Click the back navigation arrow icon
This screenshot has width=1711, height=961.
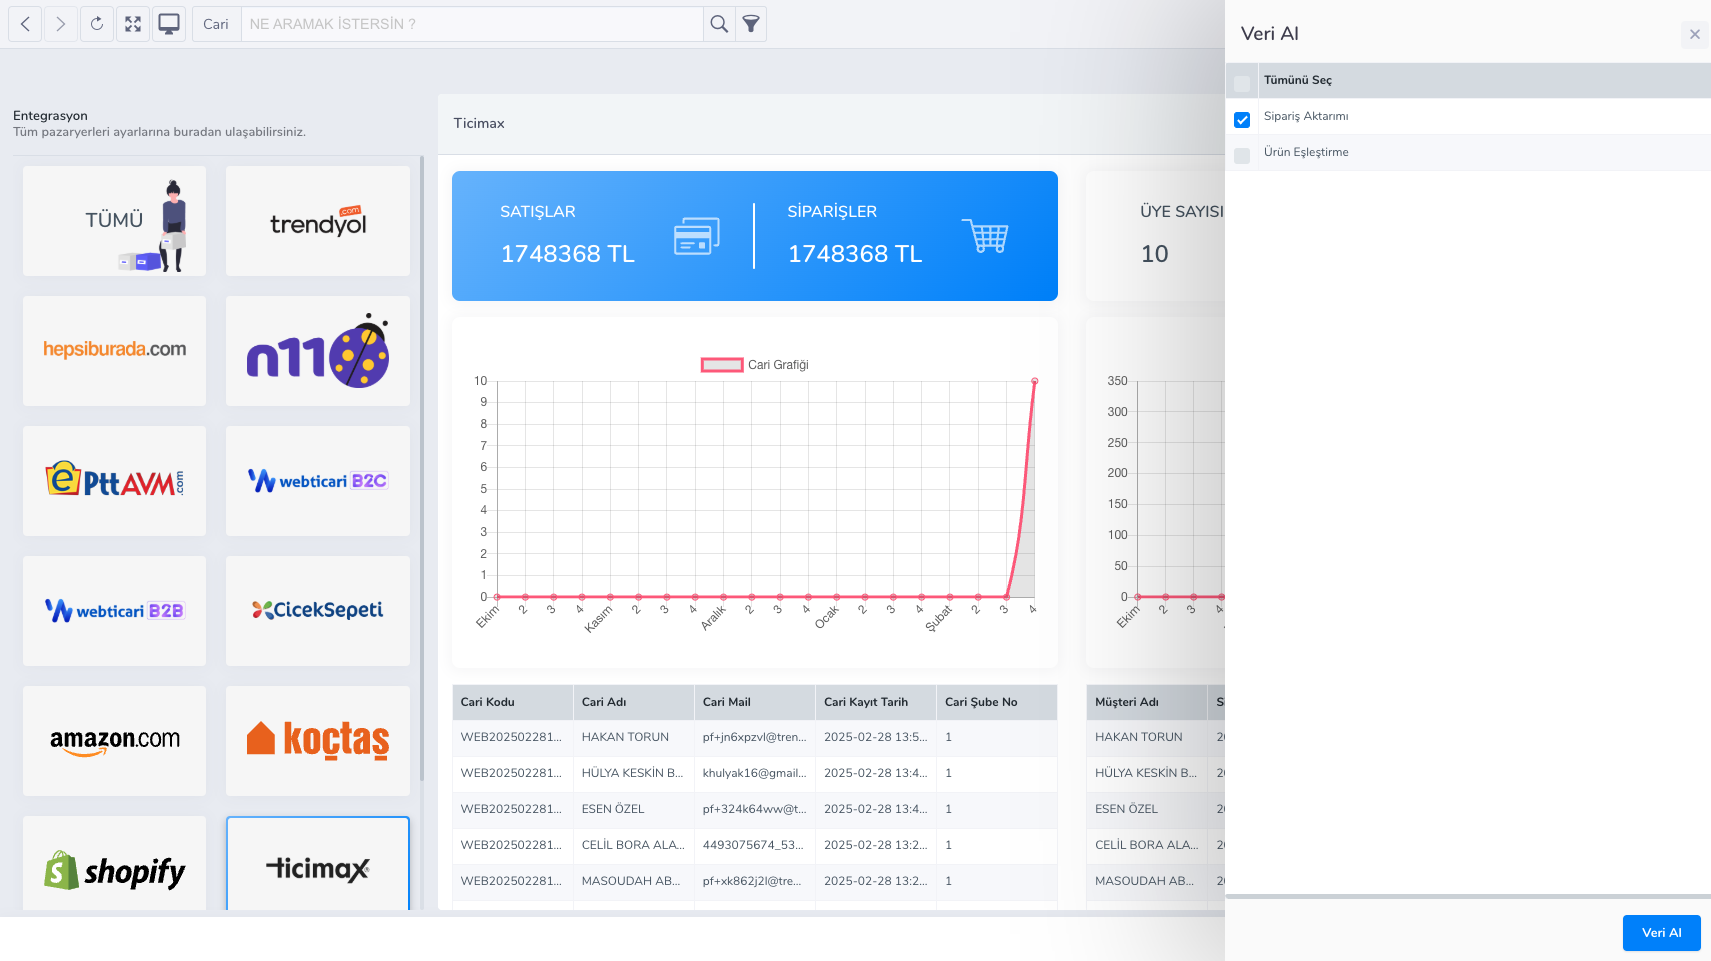click(x=25, y=24)
